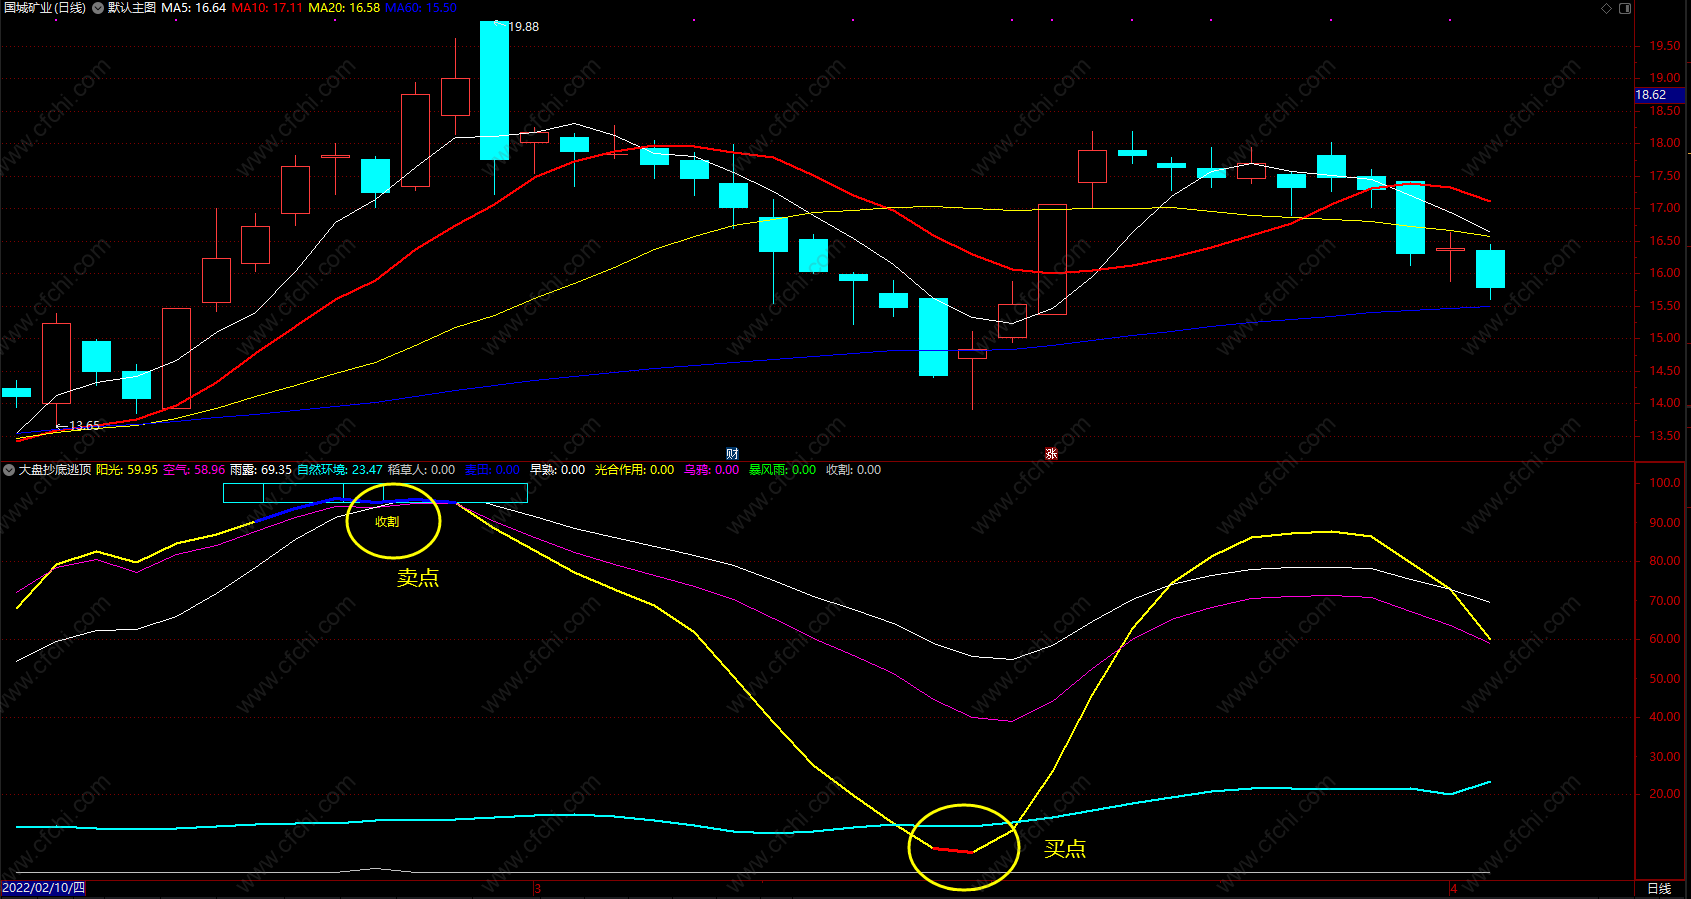Click the 收割: 0.00 value in indicator header

coord(853,470)
